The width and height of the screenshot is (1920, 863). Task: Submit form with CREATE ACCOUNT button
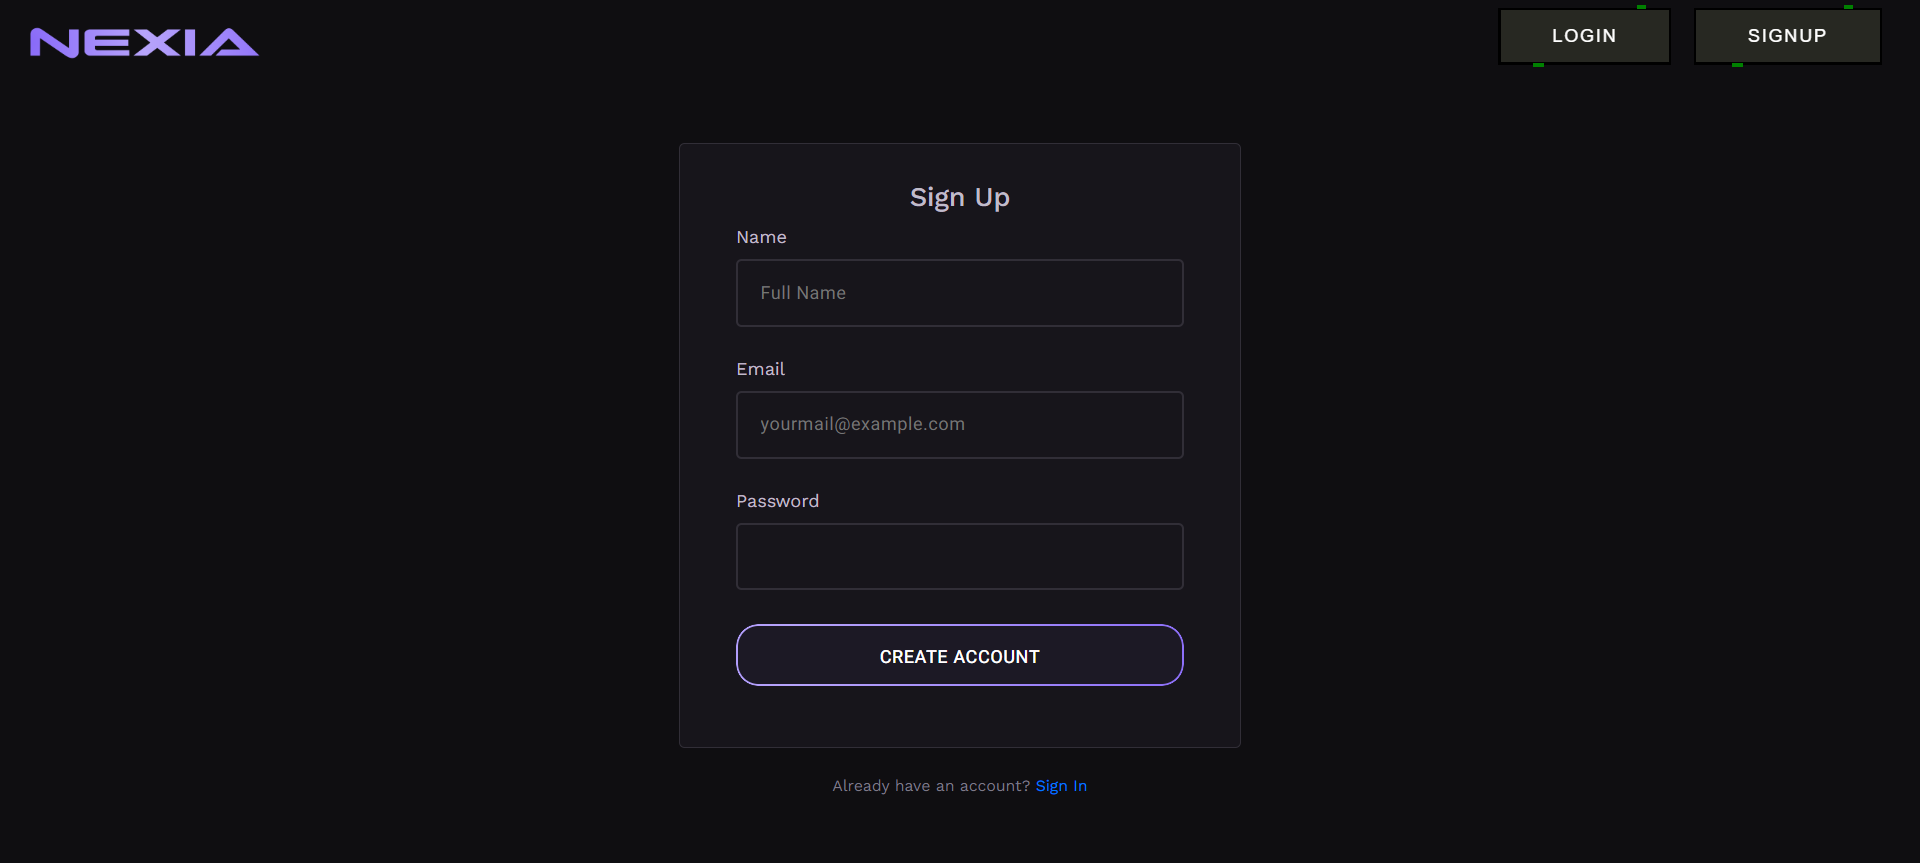pyautogui.click(x=959, y=656)
